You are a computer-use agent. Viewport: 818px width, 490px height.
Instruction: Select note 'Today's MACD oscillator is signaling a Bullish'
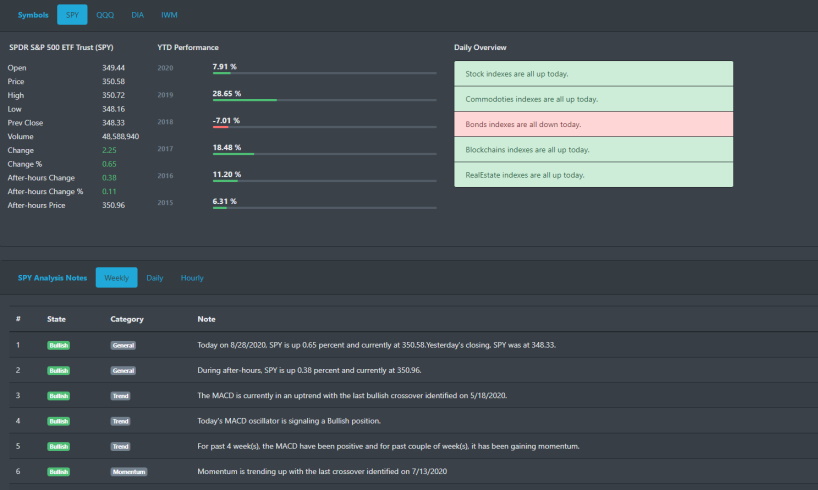pos(289,421)
